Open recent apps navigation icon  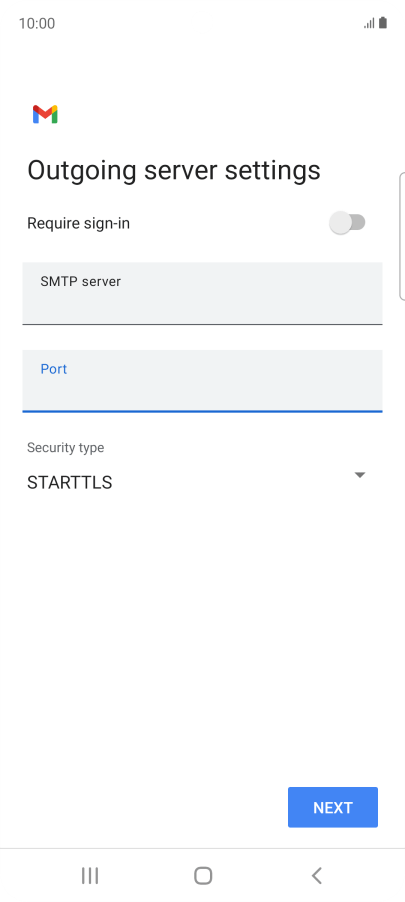coord(90,876)
